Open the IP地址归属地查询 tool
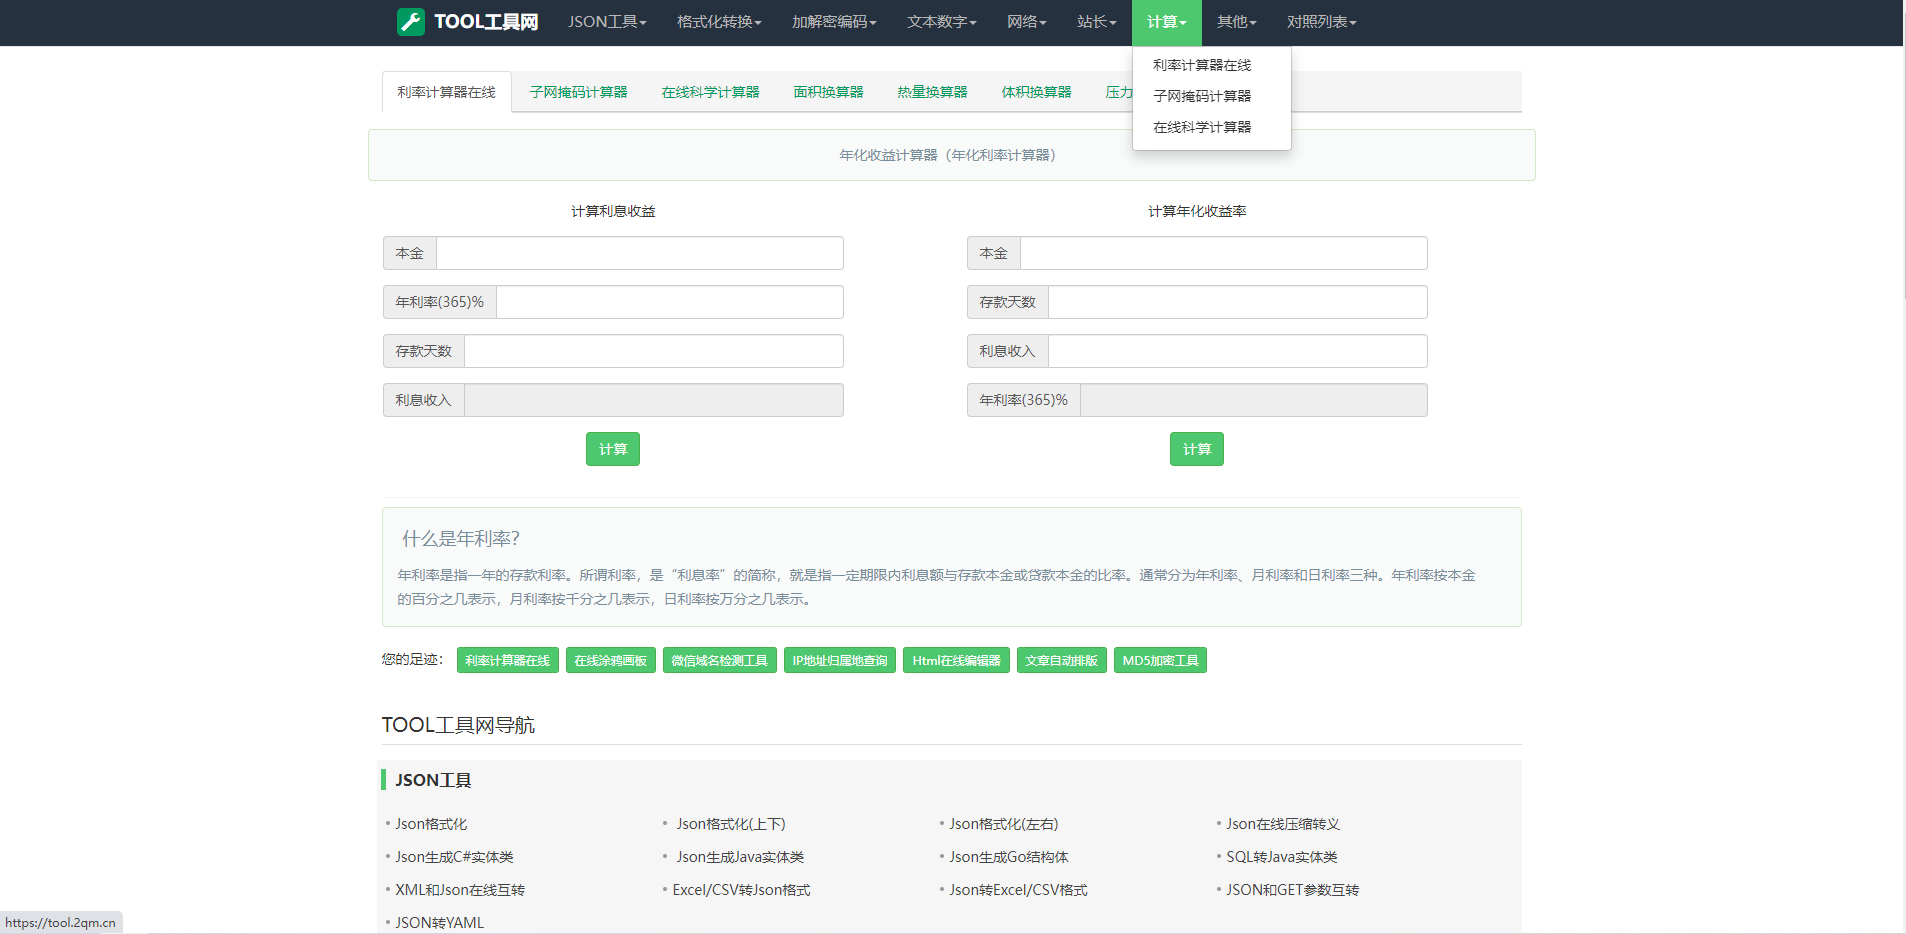The image size is (1906, 934). tap(839, 660)
